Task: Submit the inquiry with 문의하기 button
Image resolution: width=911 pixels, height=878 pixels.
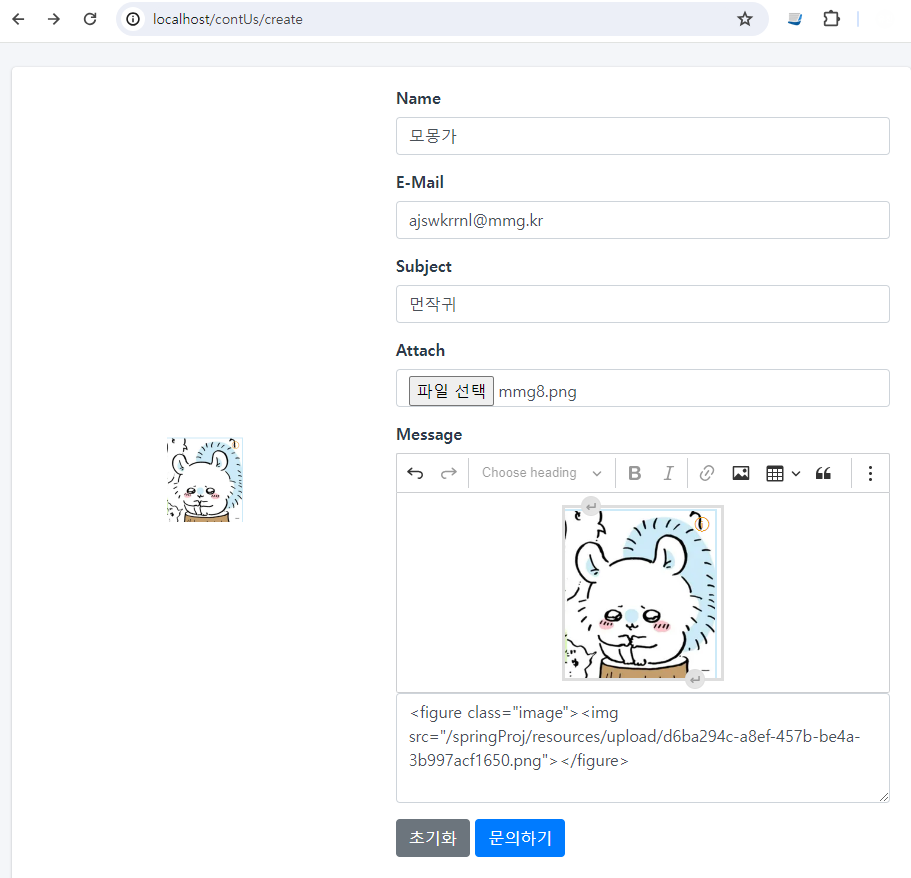Action: (x=520, y=838)
